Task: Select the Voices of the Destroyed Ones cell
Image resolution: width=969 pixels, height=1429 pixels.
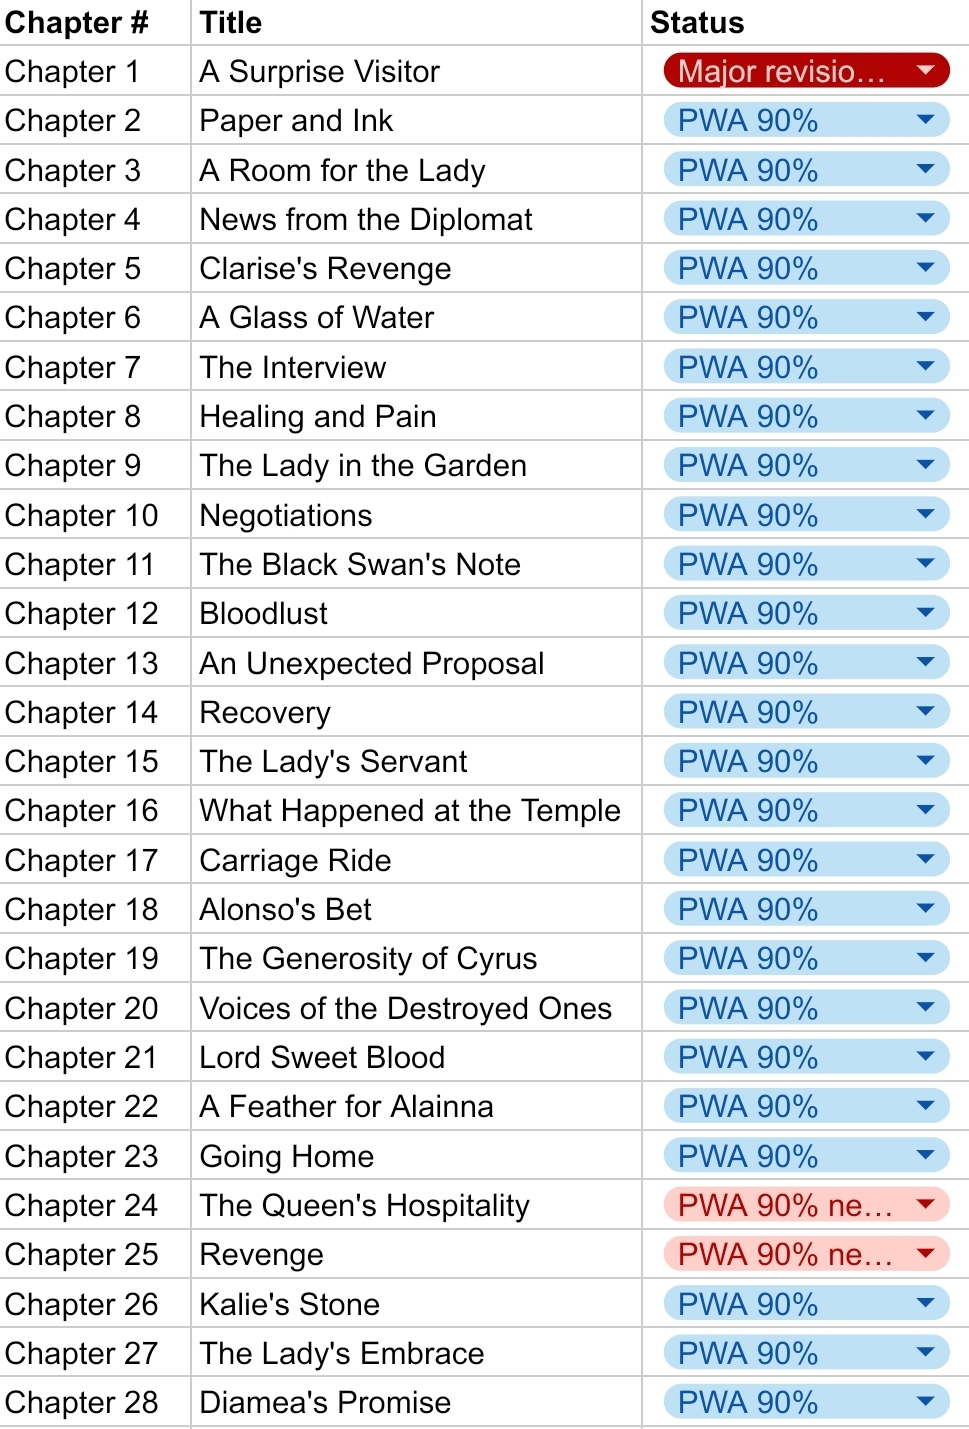Action: (x=416, y=1008)
